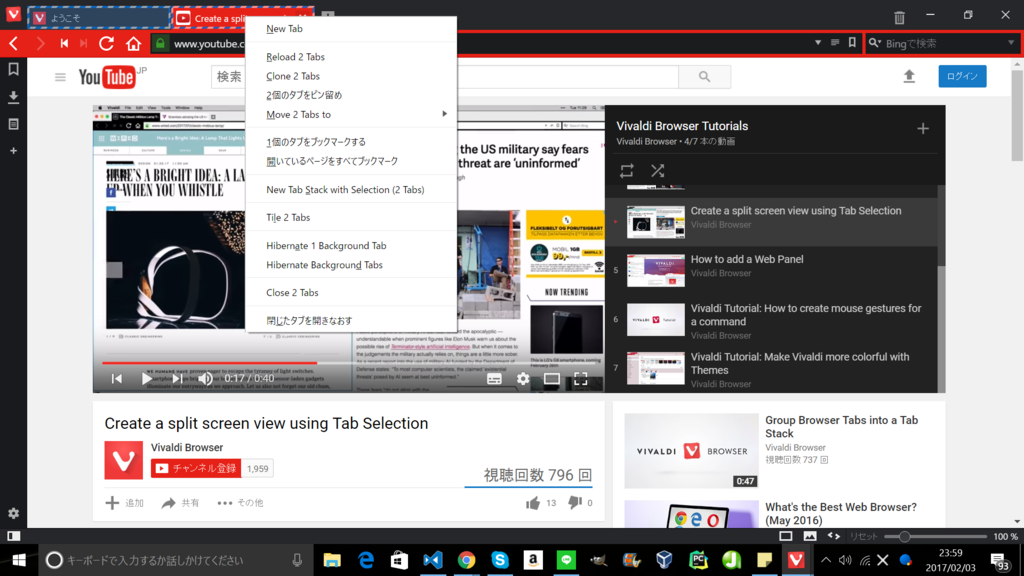Viewport: 1024px width, 576px height.
Task: Toggle video subtitles
Action: pyautogui.click(x=494, y=379)
